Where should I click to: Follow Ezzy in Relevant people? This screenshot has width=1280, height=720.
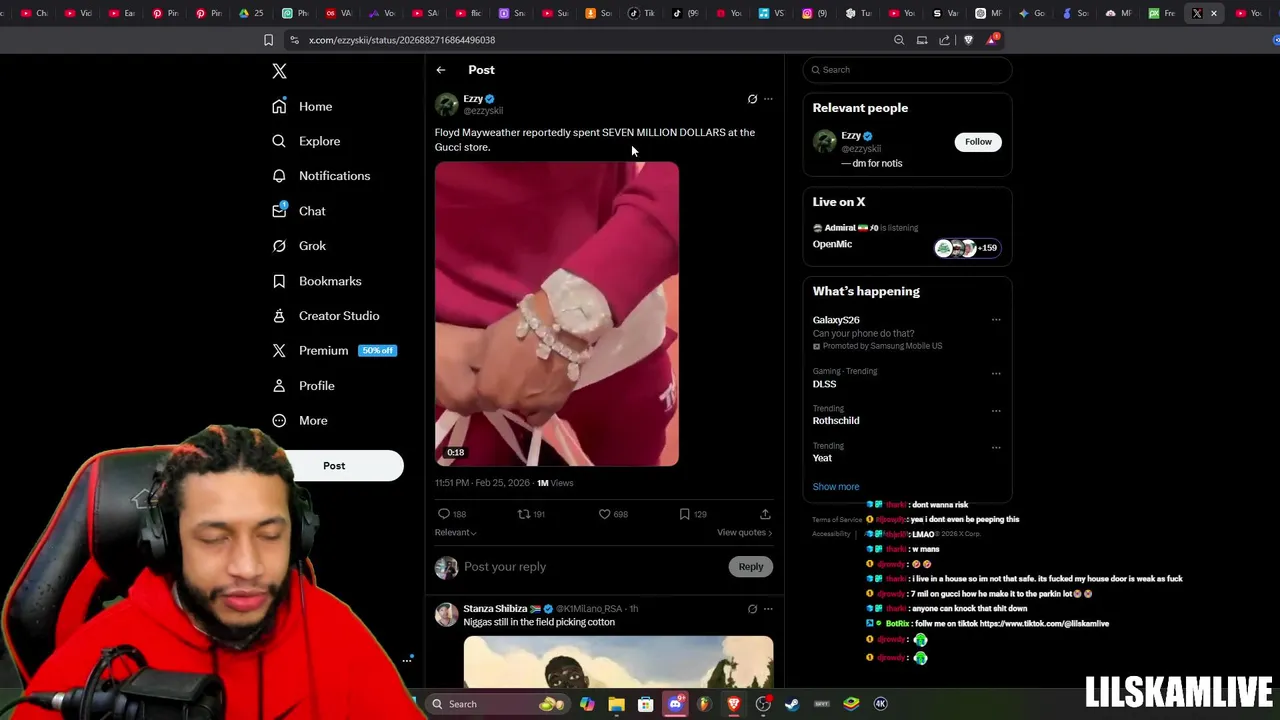coord(978,142)
